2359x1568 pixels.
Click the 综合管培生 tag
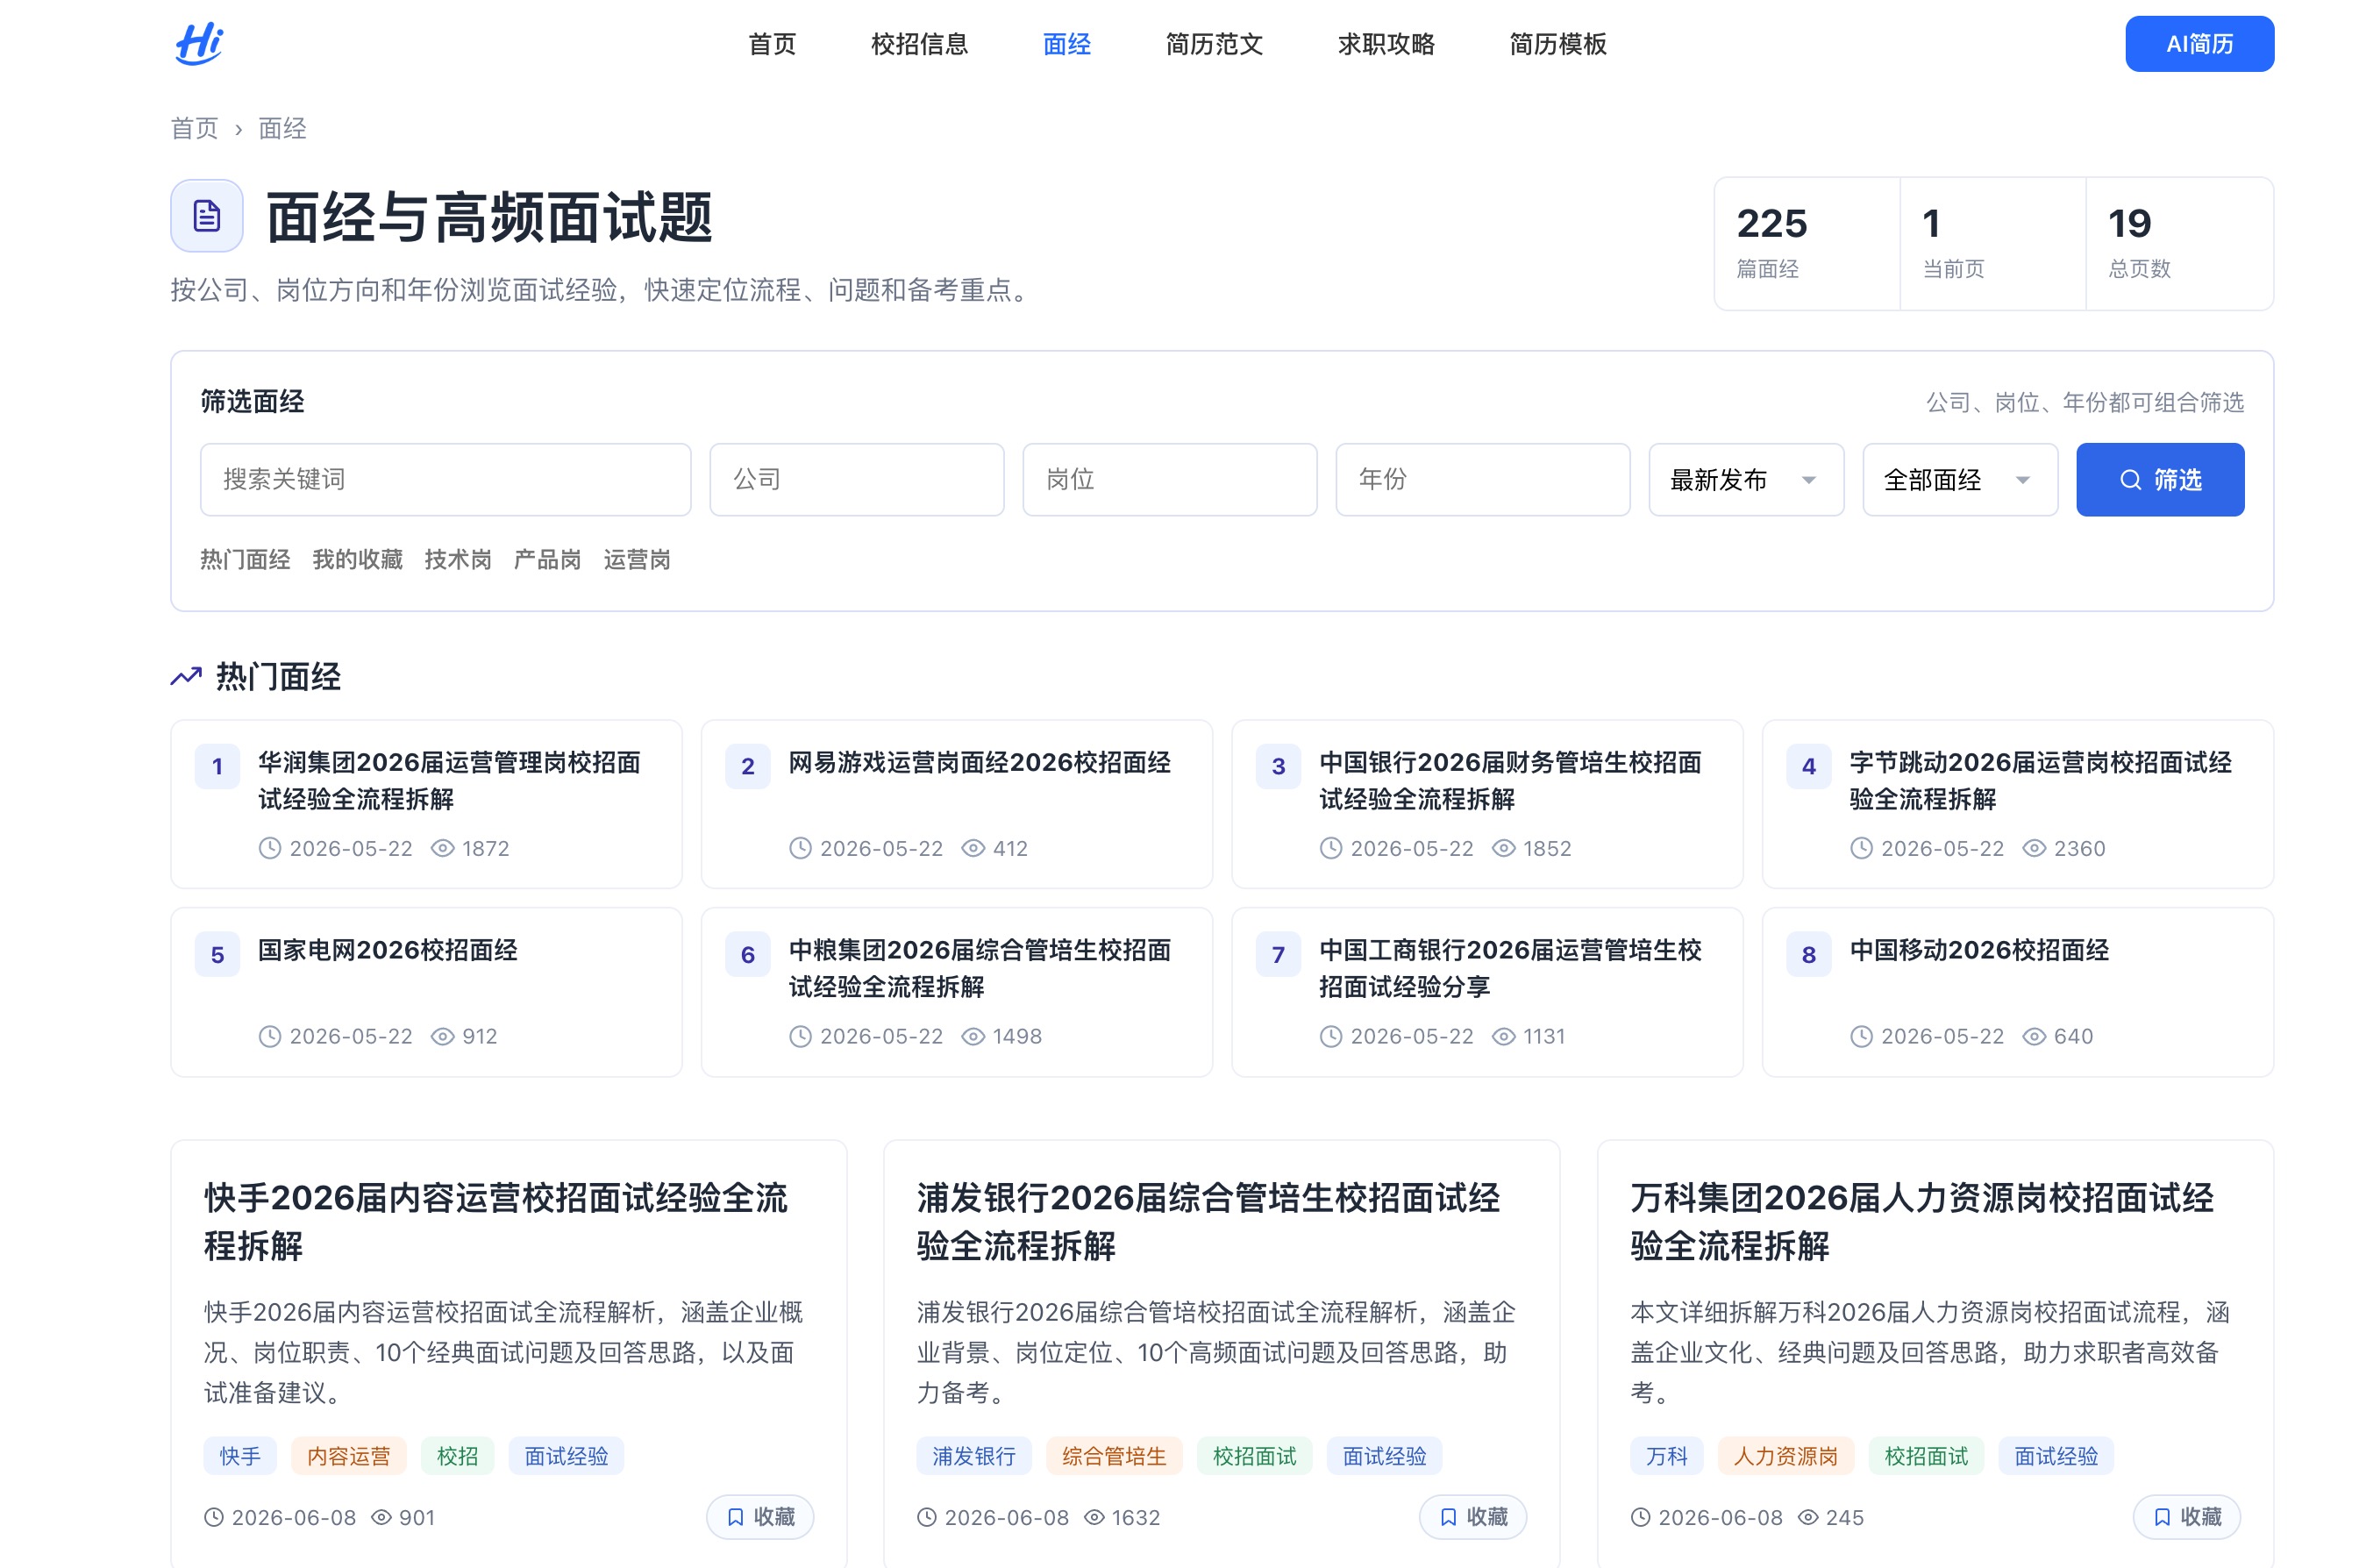[1114, 1456]
